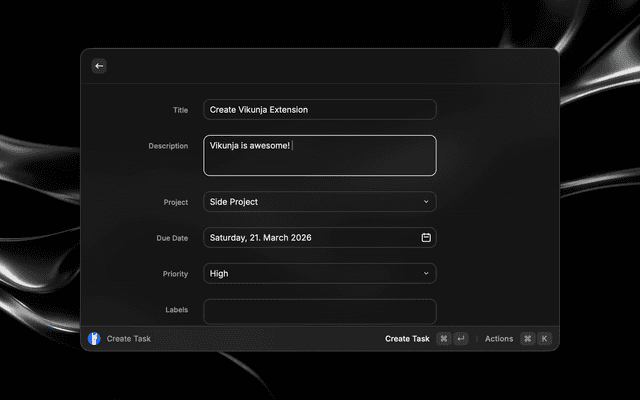
Task: Click the empty Labels field
Action: pyautogui.click(x=319, y=311)
